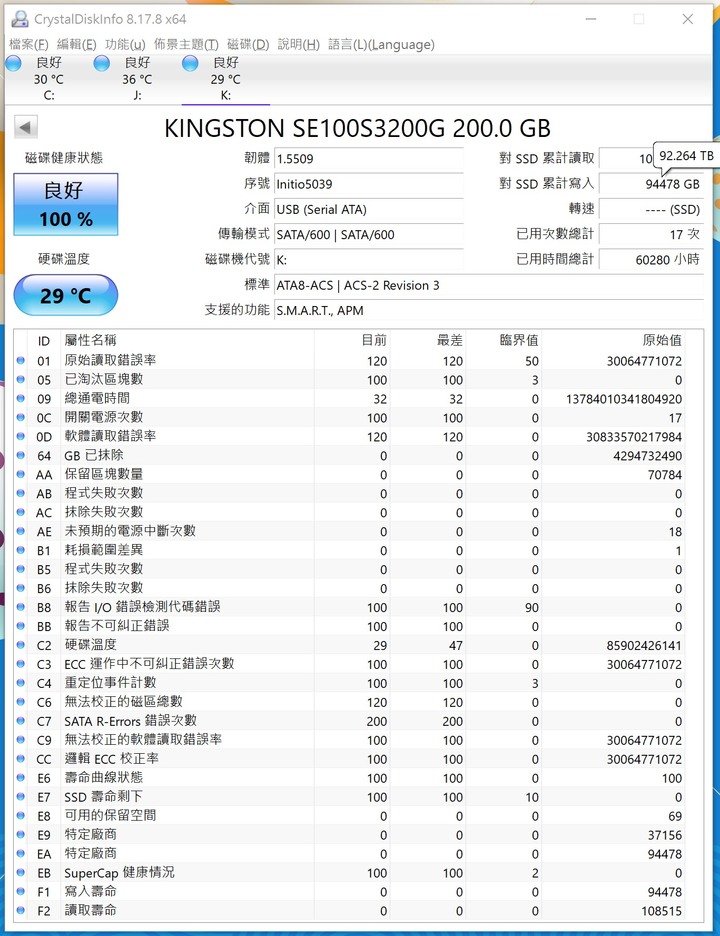Viewport: 720px width, 936px height.
Task: Click status dot for attribute 01 原始讀取錯誤率
Action: [21, 361]
